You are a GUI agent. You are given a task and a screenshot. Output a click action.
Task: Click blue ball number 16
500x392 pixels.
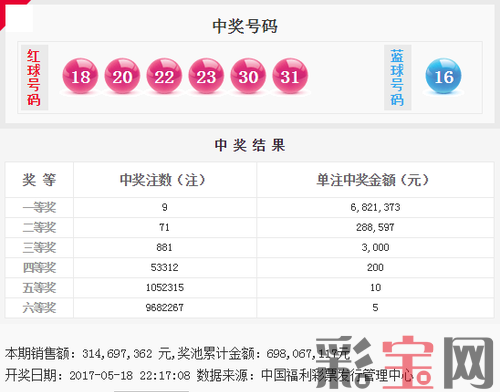[x=444, y=76]
